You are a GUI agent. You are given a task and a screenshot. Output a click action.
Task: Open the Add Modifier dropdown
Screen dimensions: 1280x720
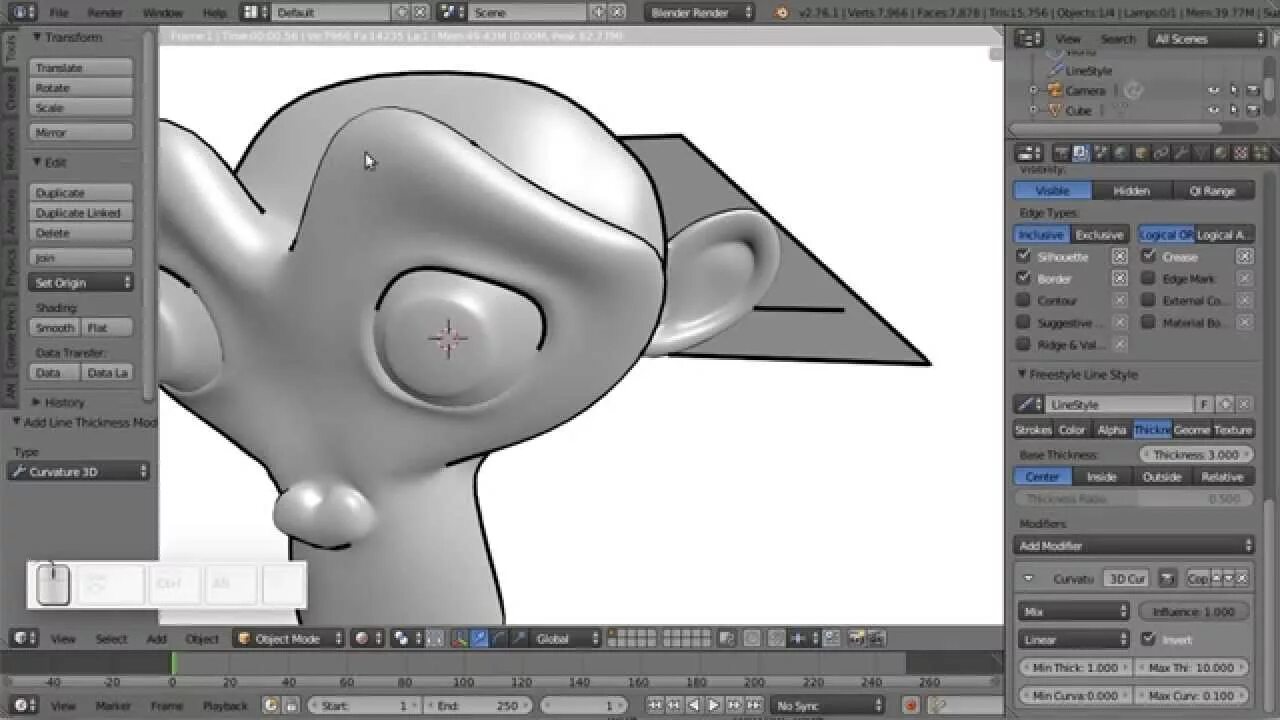click(x=1134, y=545)
